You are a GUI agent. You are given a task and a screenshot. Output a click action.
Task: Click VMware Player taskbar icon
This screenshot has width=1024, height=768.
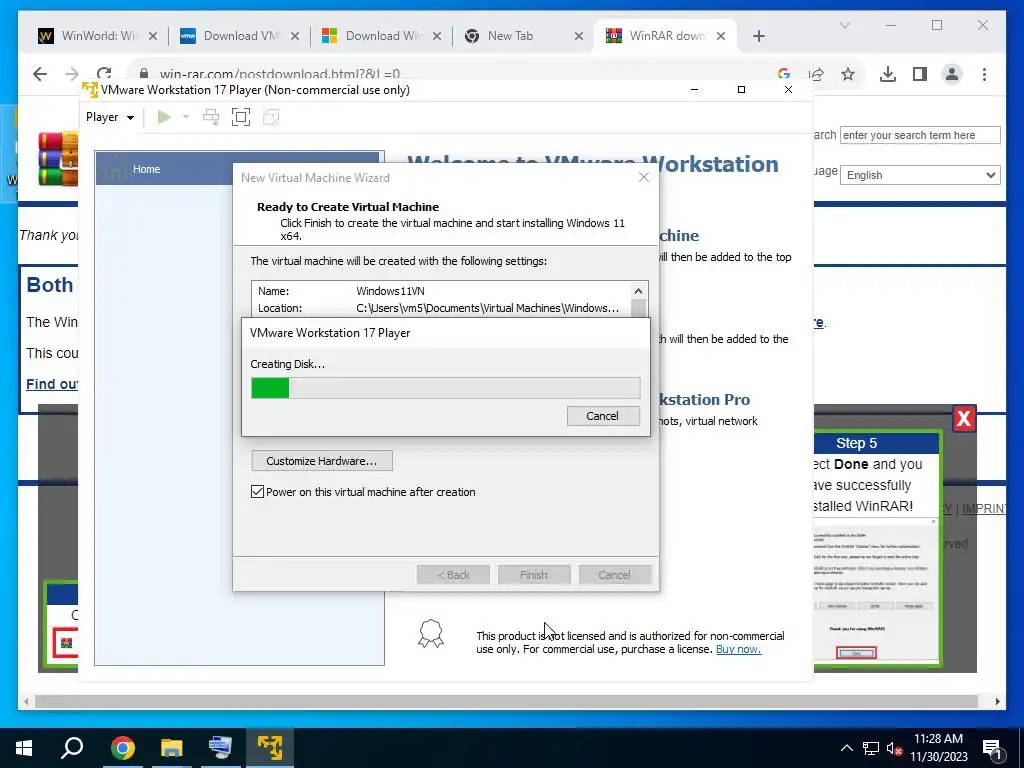[270, 747]
